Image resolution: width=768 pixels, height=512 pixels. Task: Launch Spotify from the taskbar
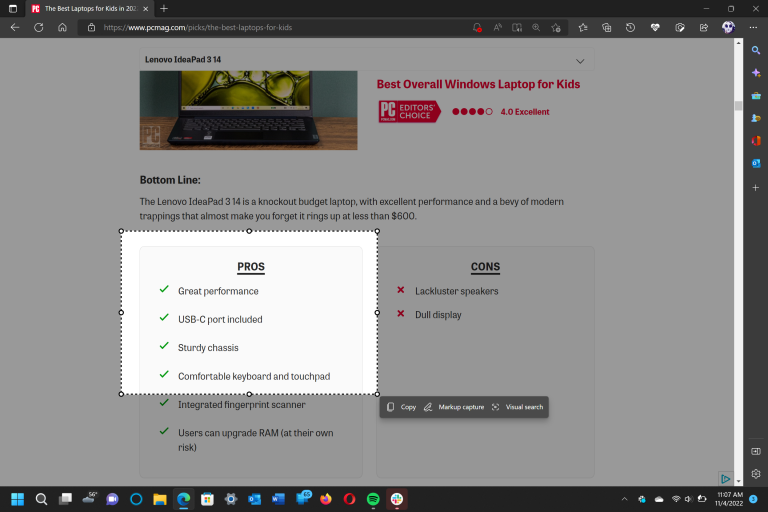pyautogui.click(x=373, y=499)
